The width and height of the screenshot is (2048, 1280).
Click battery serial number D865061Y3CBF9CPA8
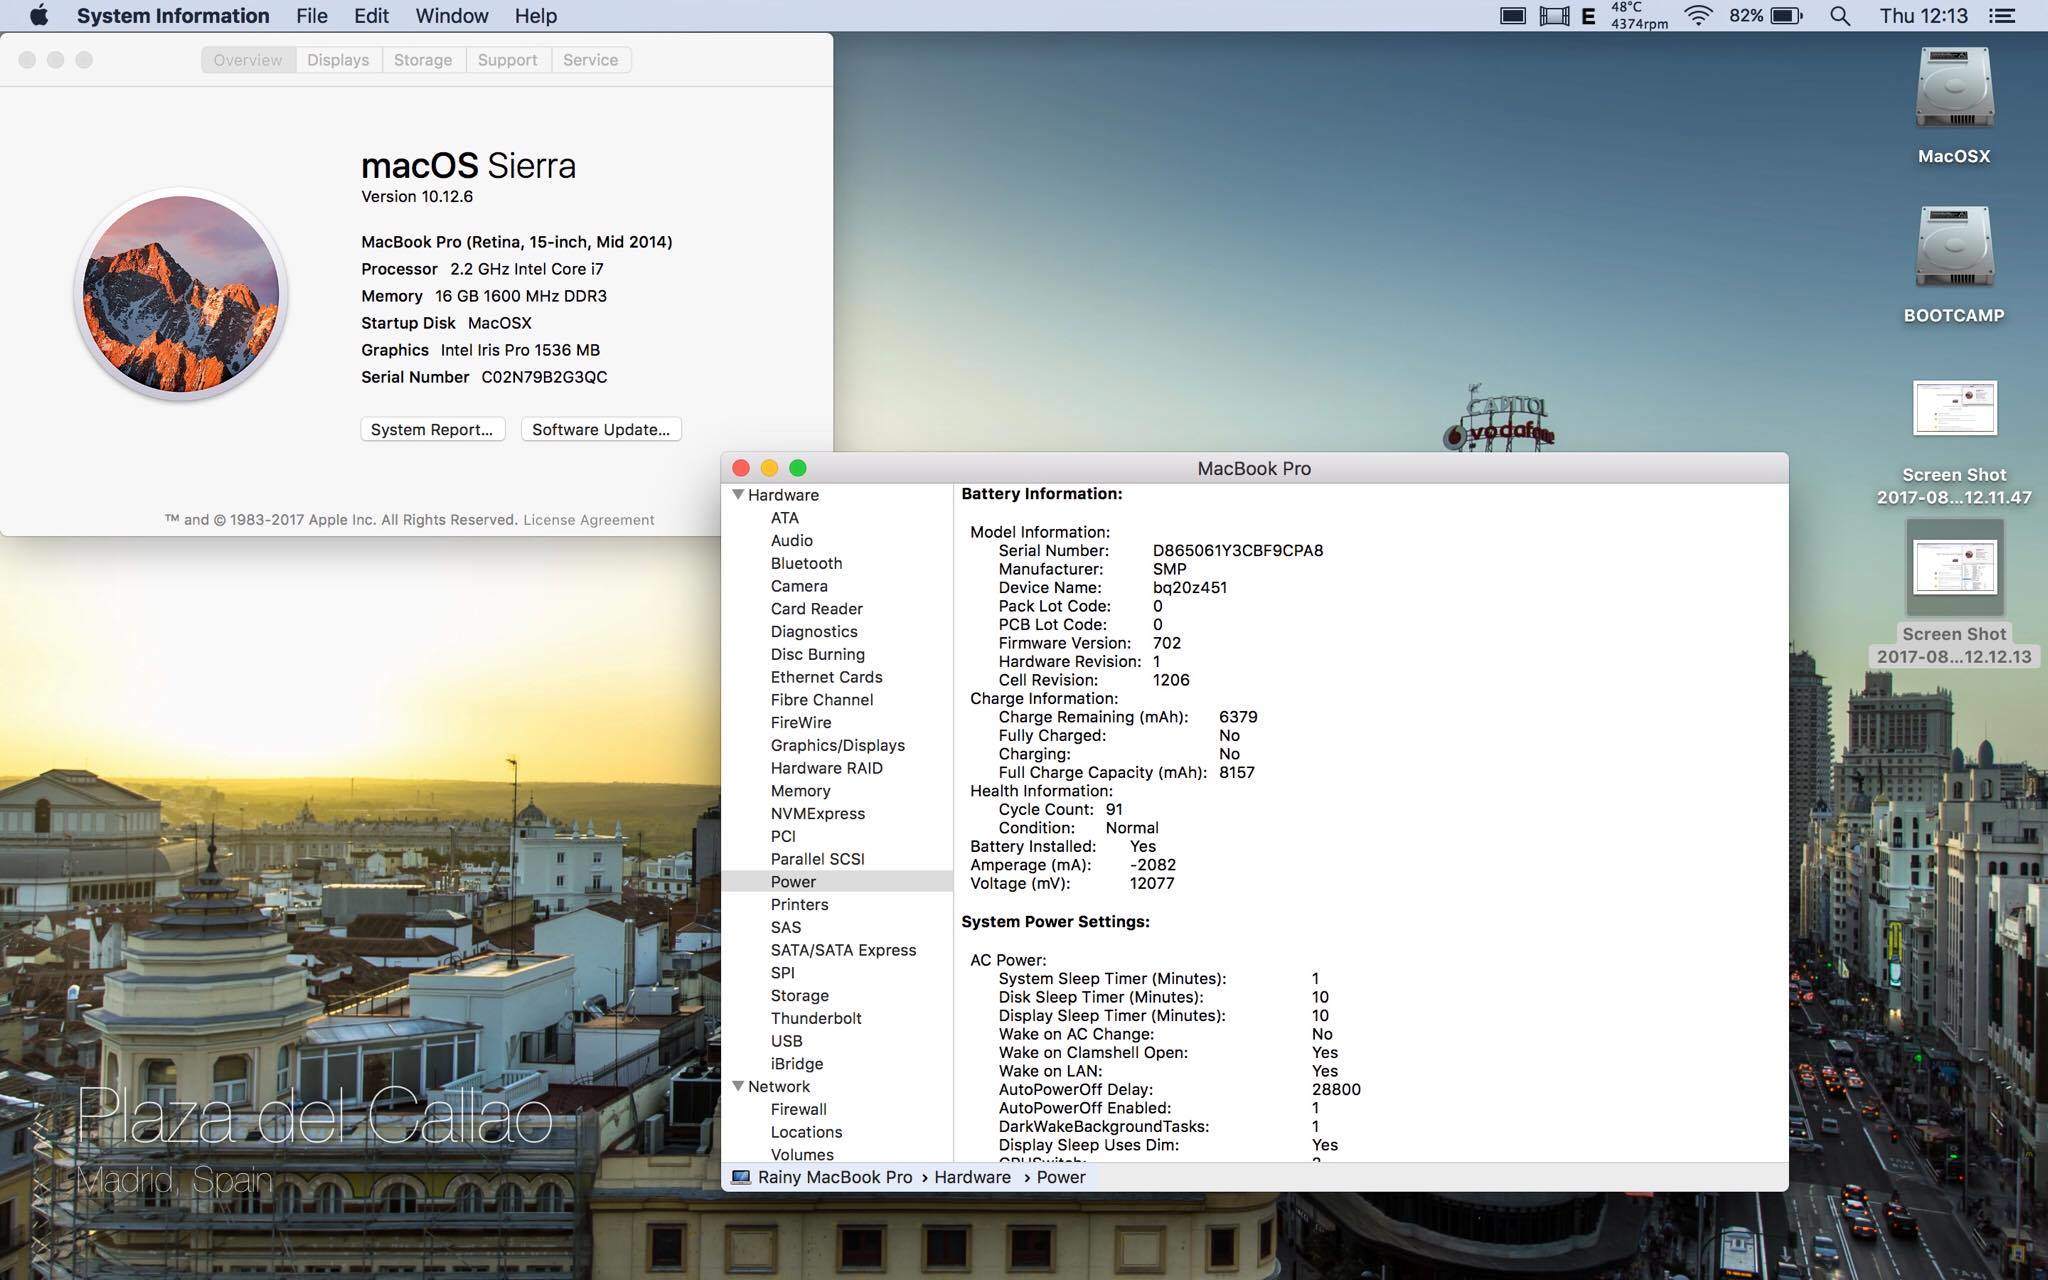click(x=1238, y=550)
